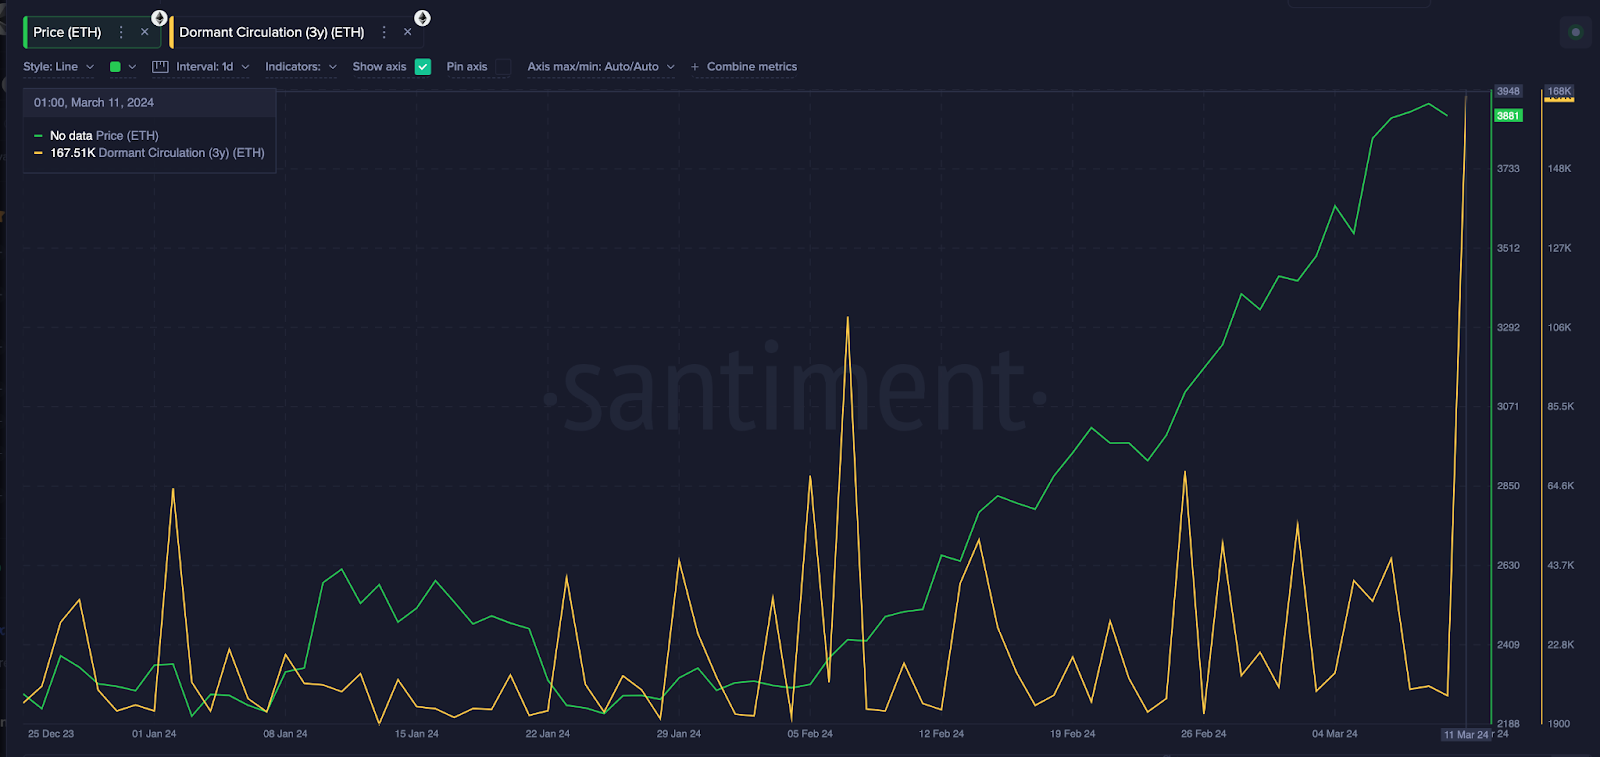Select the Price (ETH) metric tab

(x=67, y=32)
